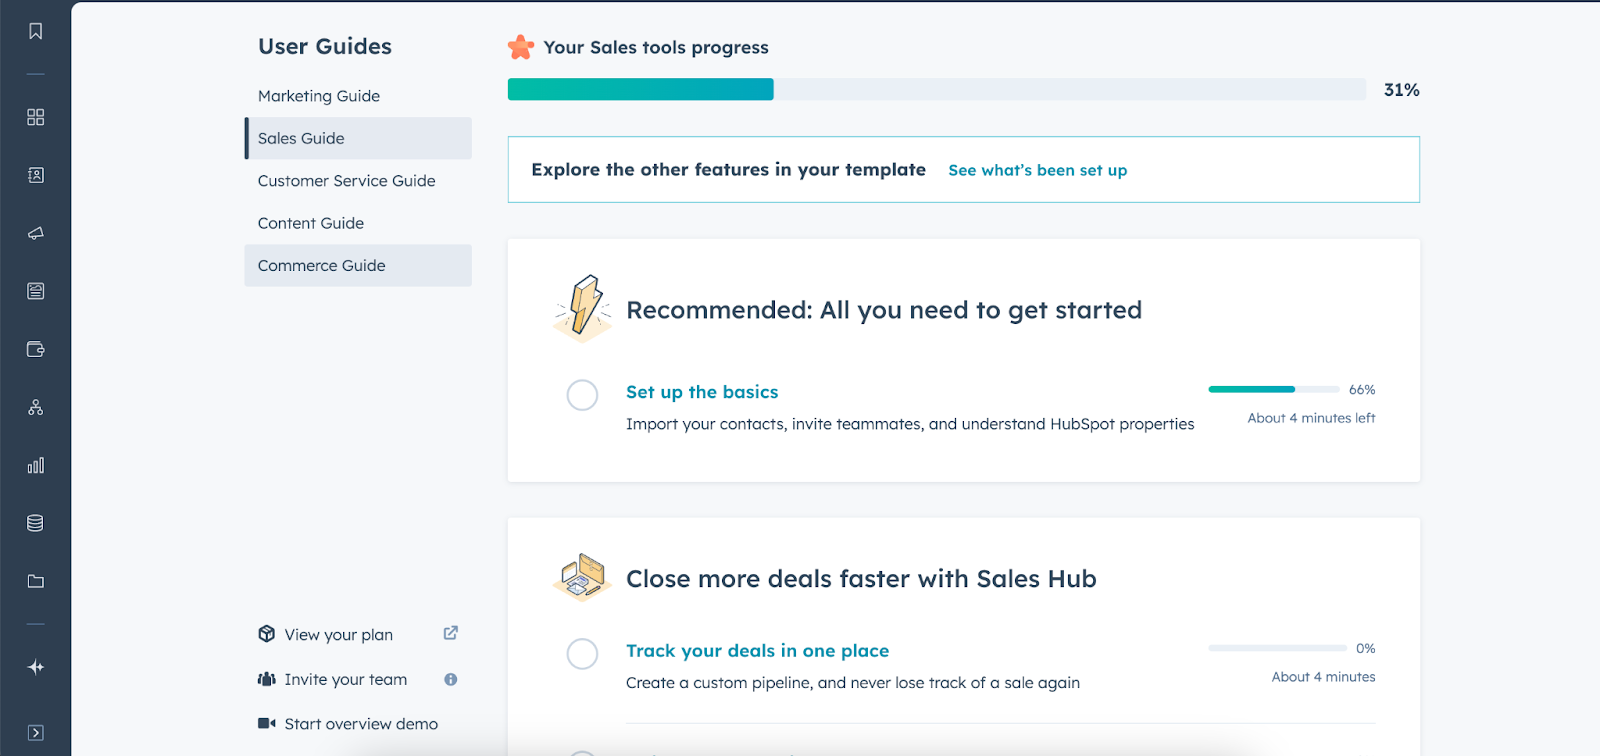Click the Breeze AI sparkle icon
This screenshot has height=756, width=1600.
tap(36, 667)
